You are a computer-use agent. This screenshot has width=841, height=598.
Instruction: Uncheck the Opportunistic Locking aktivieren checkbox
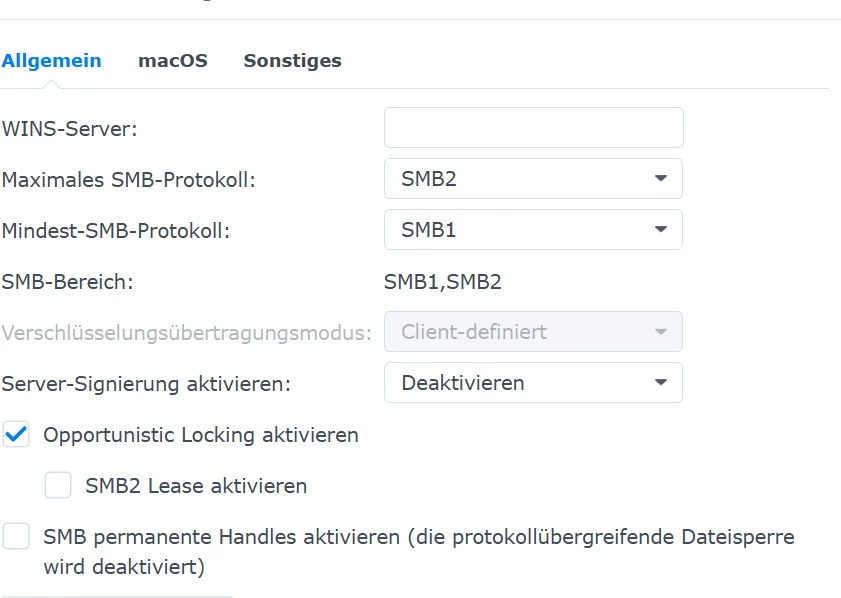click(16, 434)
